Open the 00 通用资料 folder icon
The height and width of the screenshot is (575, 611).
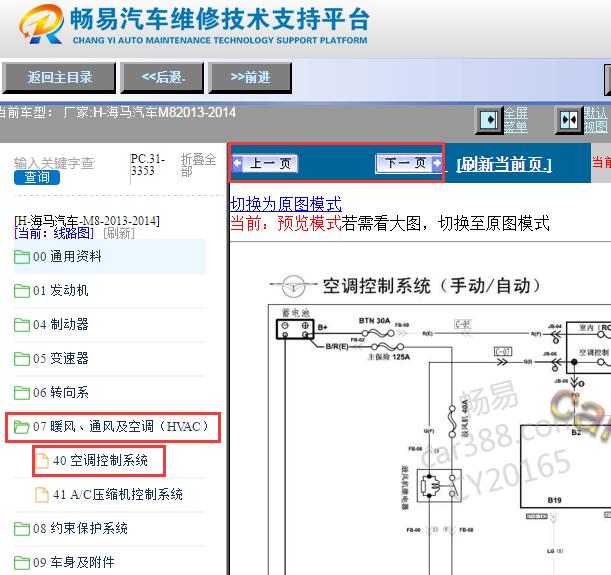22,257
